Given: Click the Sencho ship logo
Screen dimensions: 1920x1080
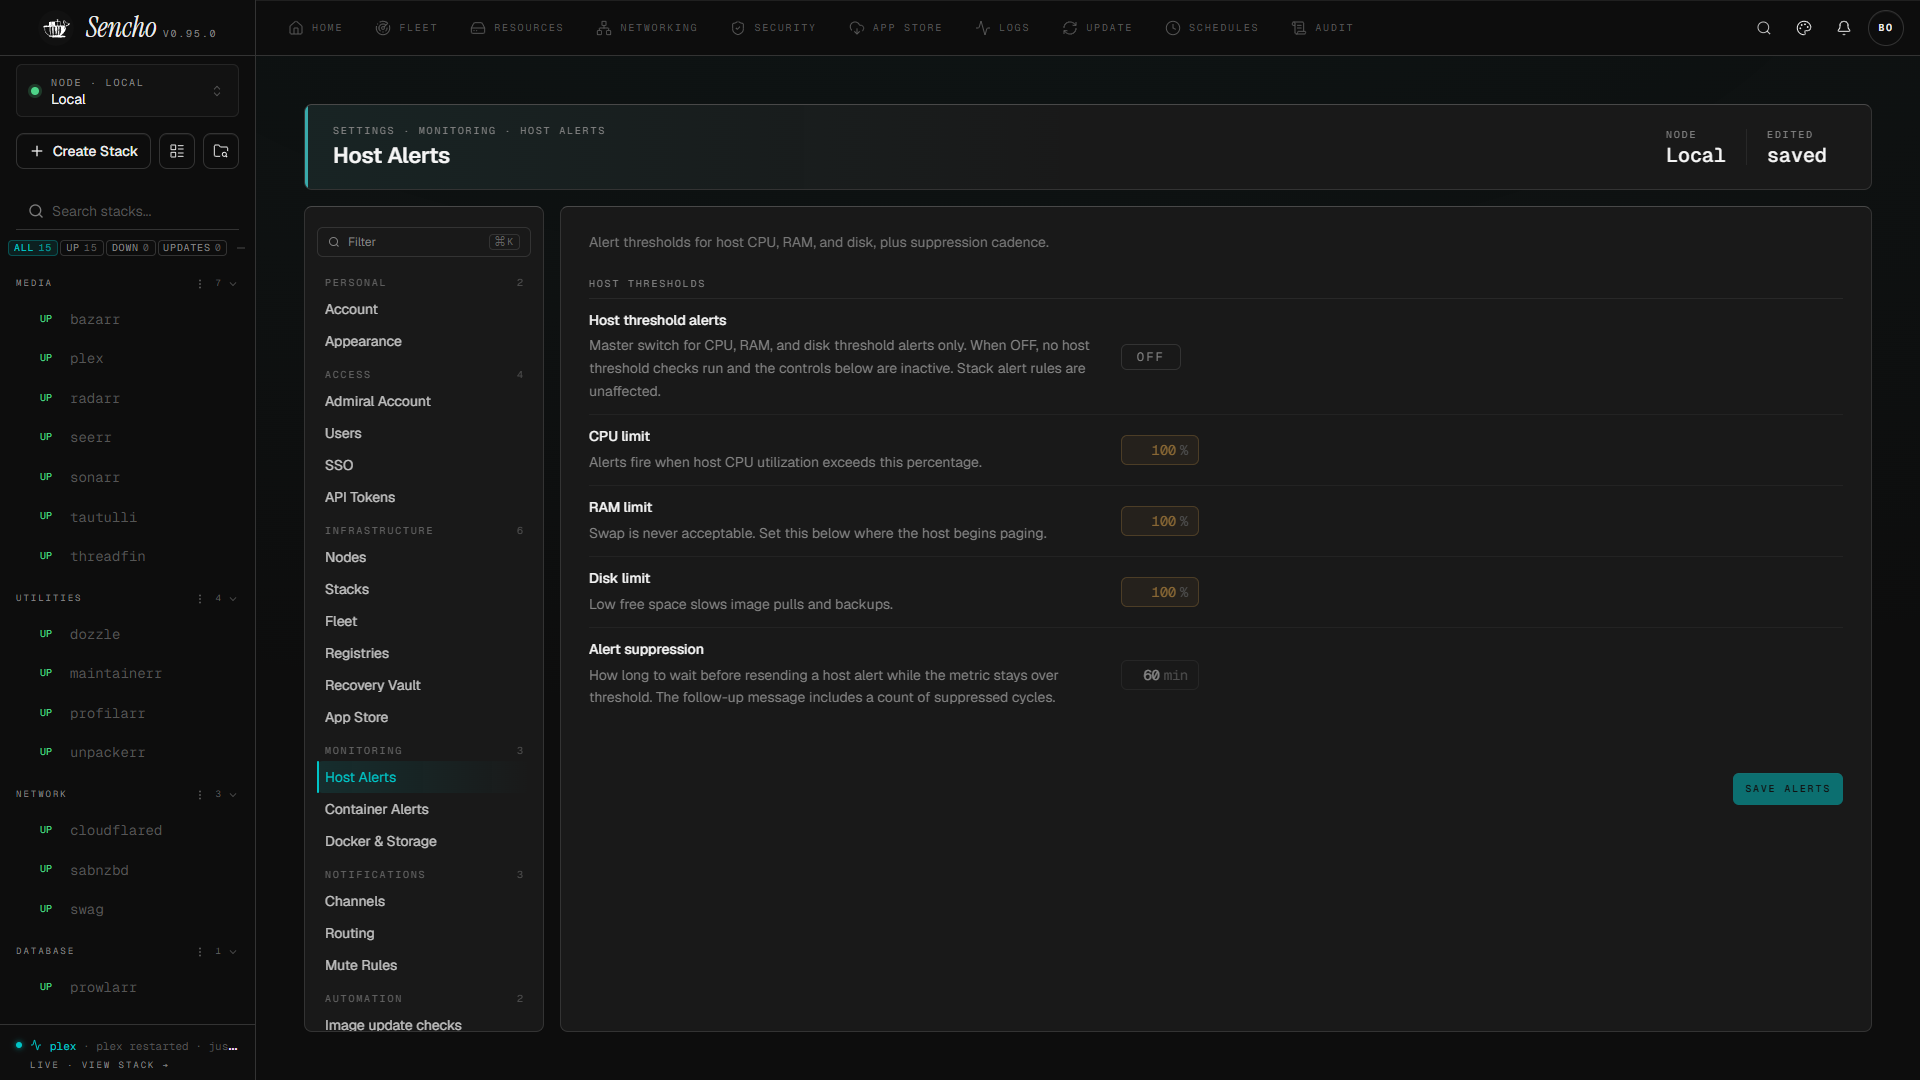Looking at the screenshot, I should (56, 28).
